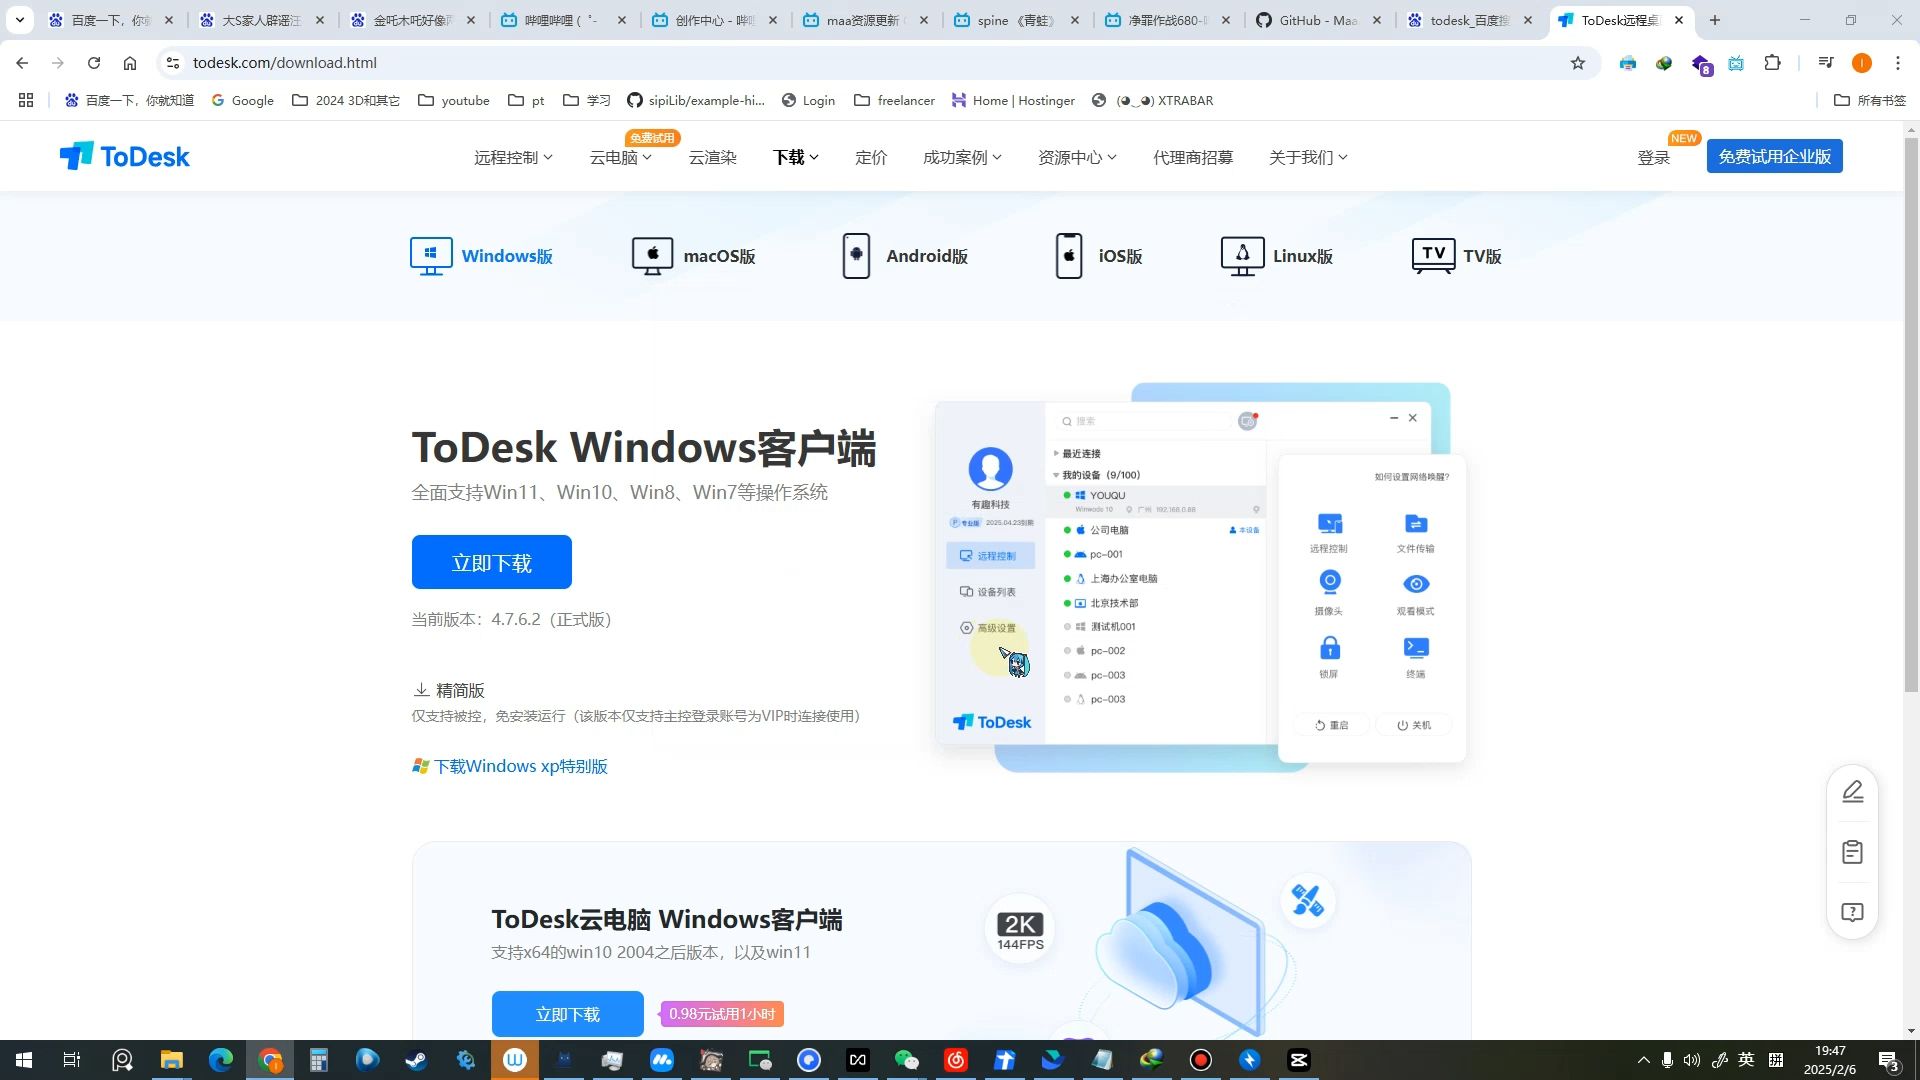Select the iOS版 platform icon
The width and height of the screenshot is (1920, 1080).
click(1069, 256)
